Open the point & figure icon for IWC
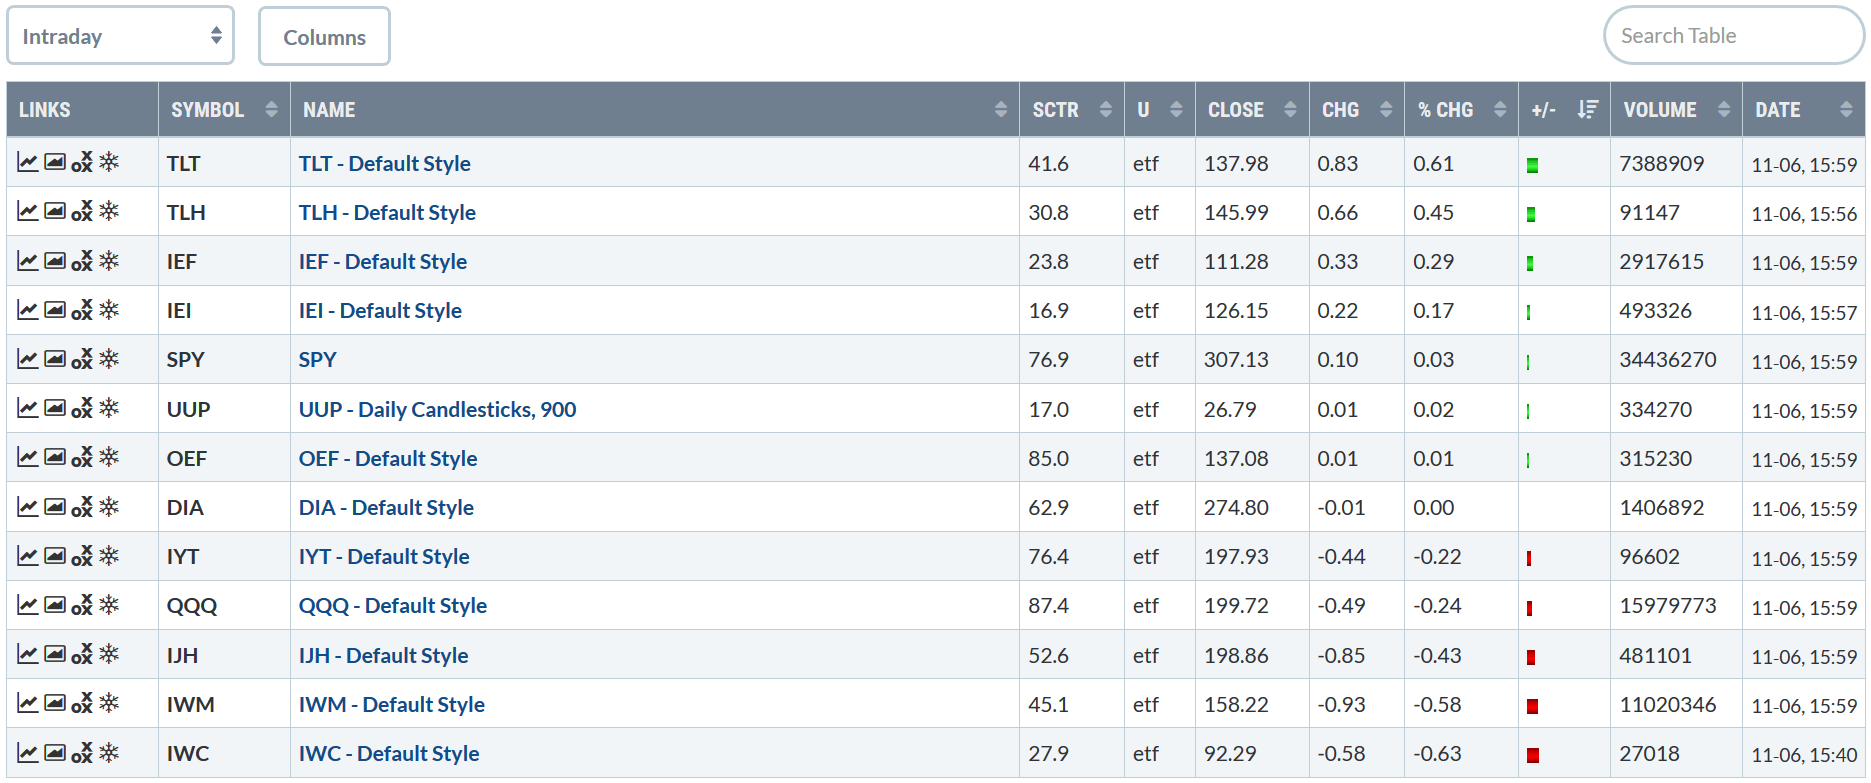 click(x=82, y=752)
